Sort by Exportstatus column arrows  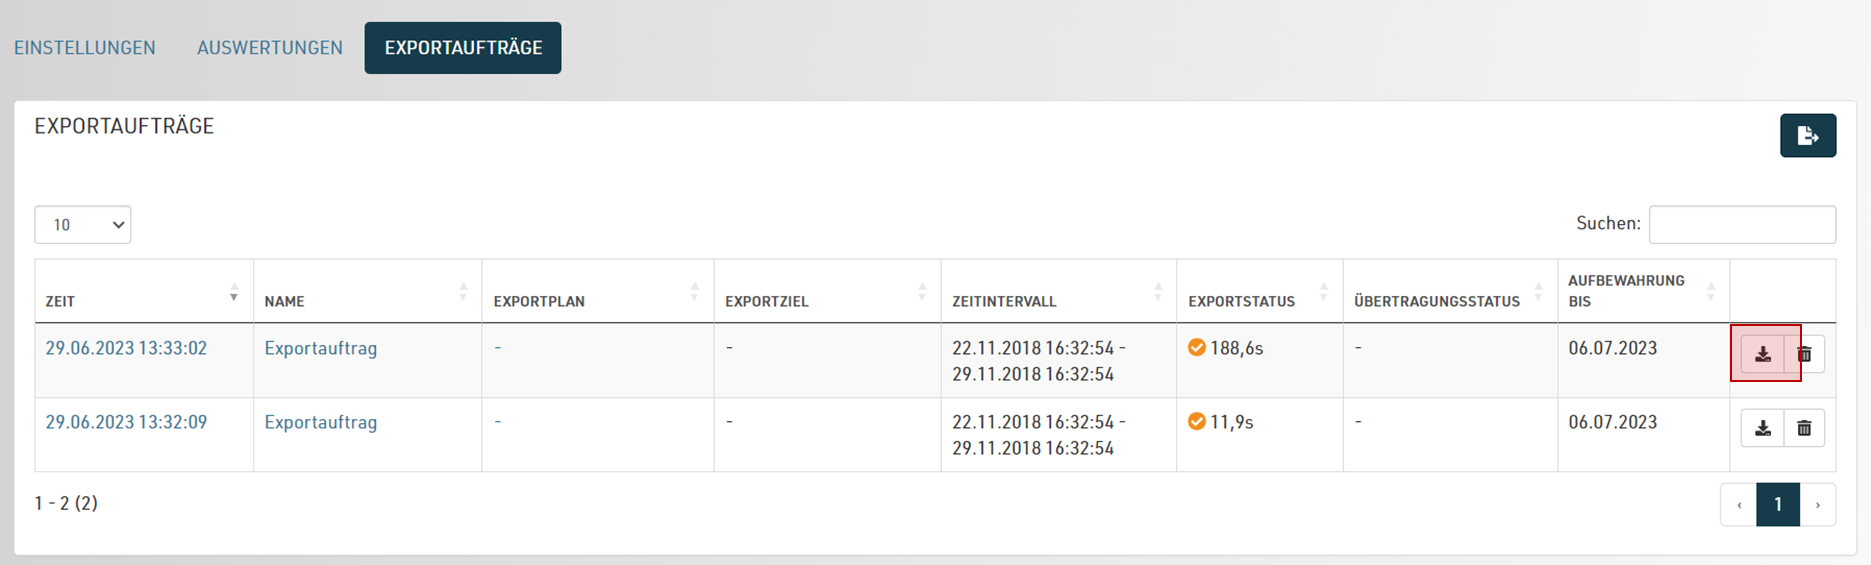(x=1324, y=292)
